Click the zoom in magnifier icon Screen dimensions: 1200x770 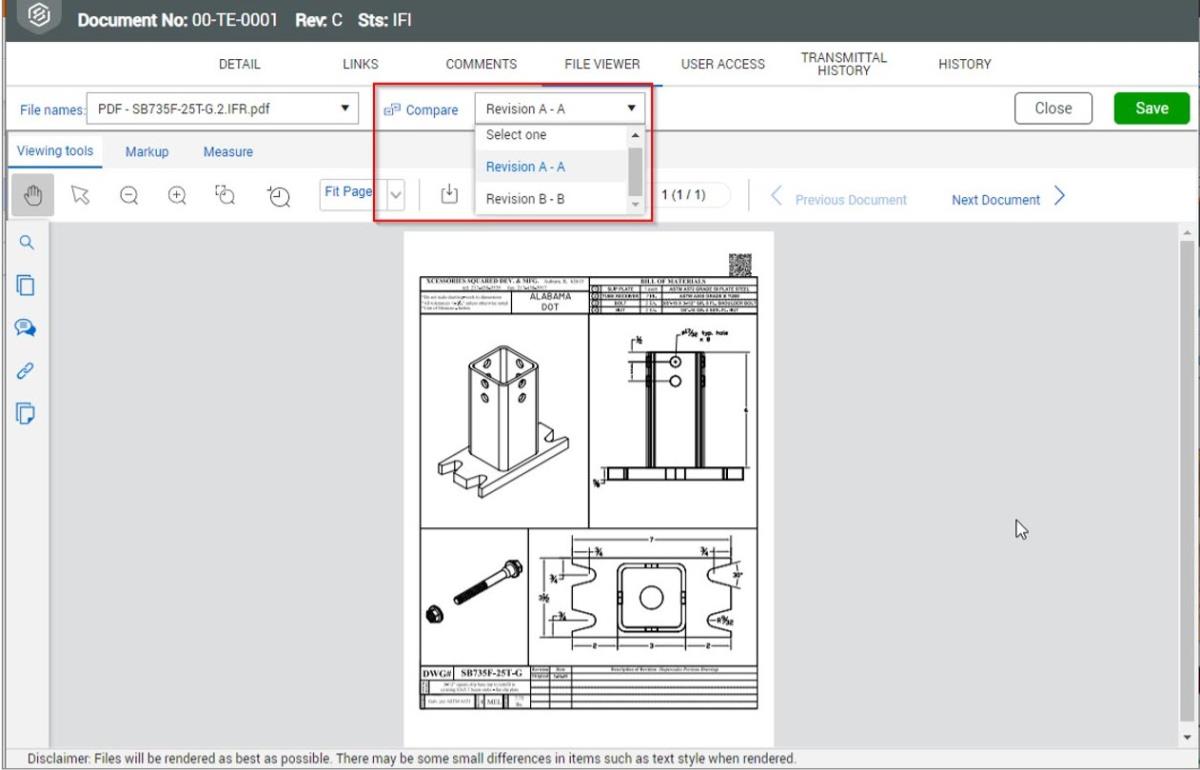pyautogui.click(x=178, y=198)
